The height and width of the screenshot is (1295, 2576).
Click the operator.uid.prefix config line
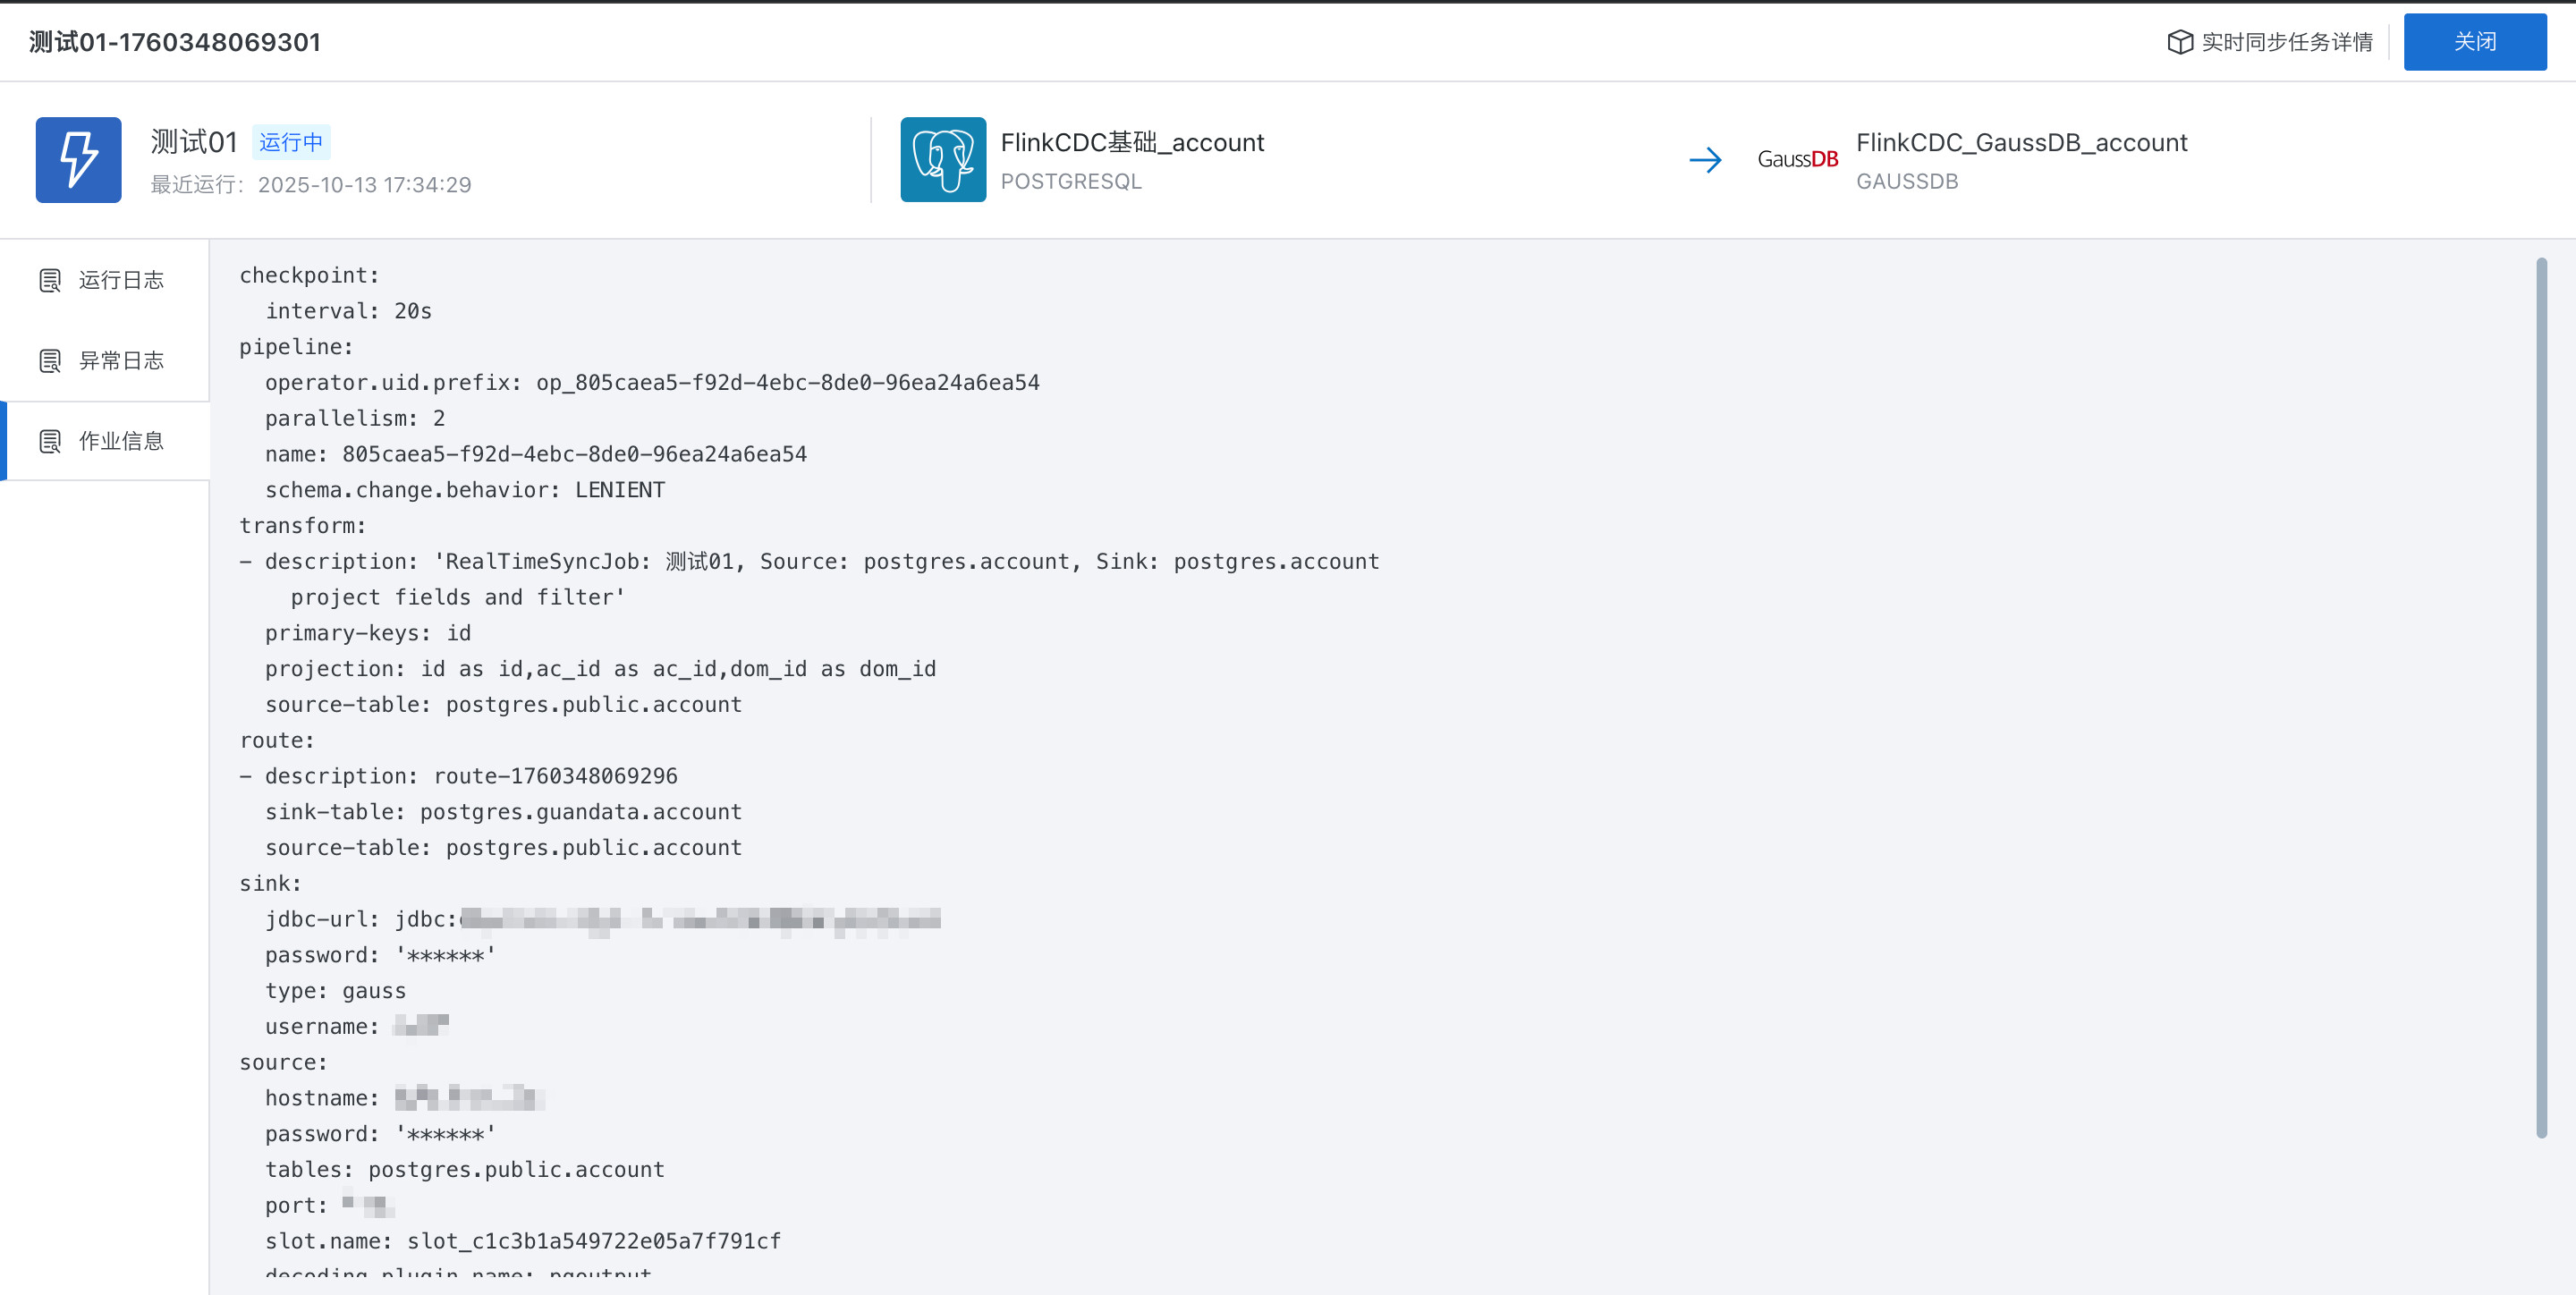[x=651, y=383]
